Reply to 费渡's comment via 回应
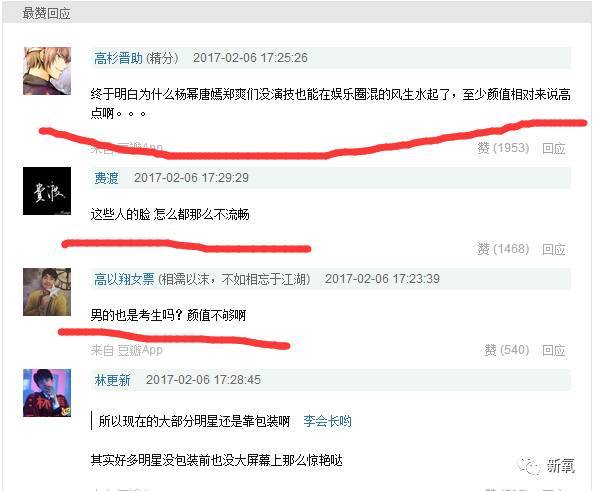 coord(554,249)
